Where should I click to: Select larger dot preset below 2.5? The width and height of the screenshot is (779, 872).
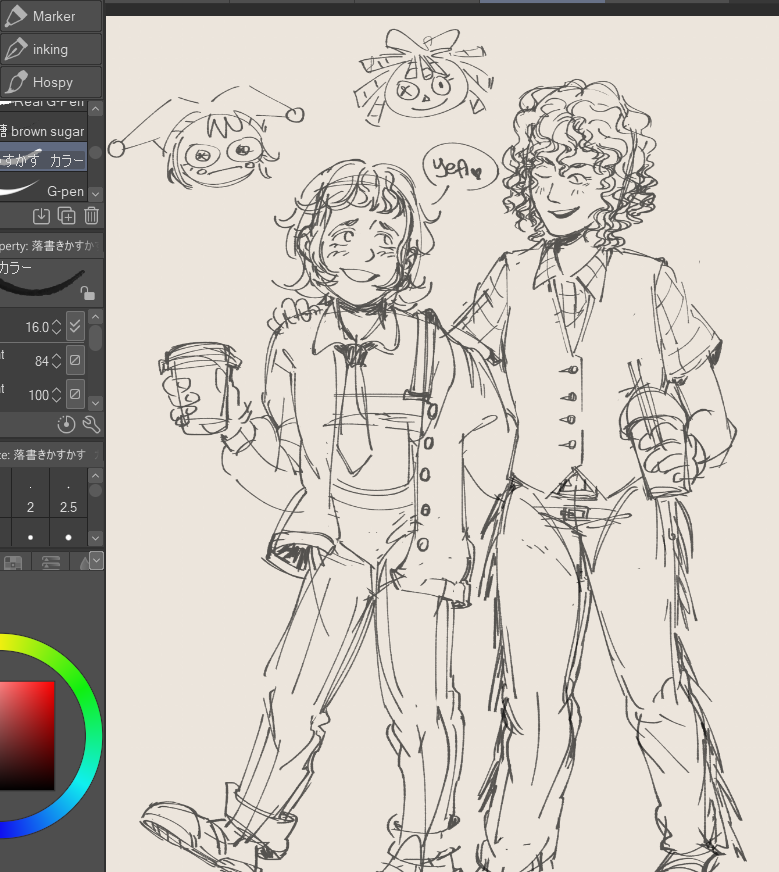pos(68,534)
